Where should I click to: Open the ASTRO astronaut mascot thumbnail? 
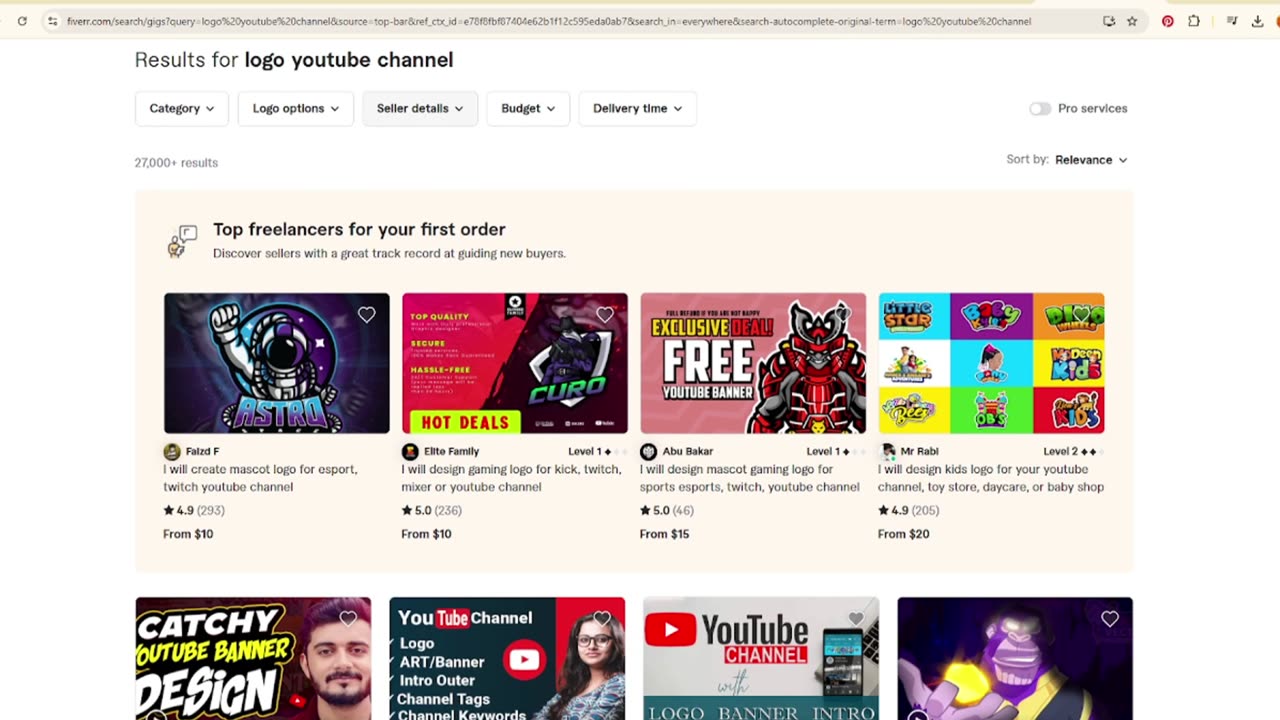pos(277,363)
